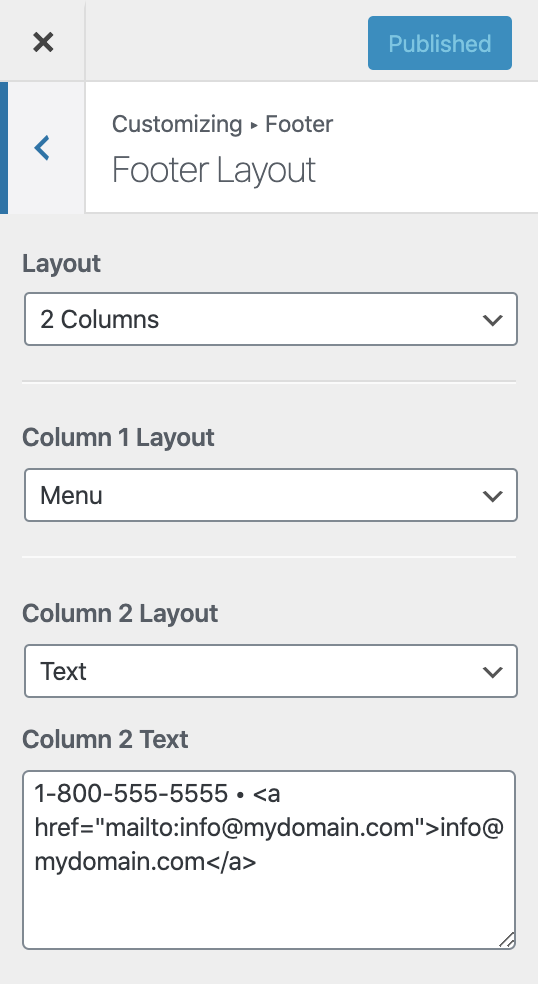
Task: Place cursor after the closing anchor tag
Action: (257, 862)
